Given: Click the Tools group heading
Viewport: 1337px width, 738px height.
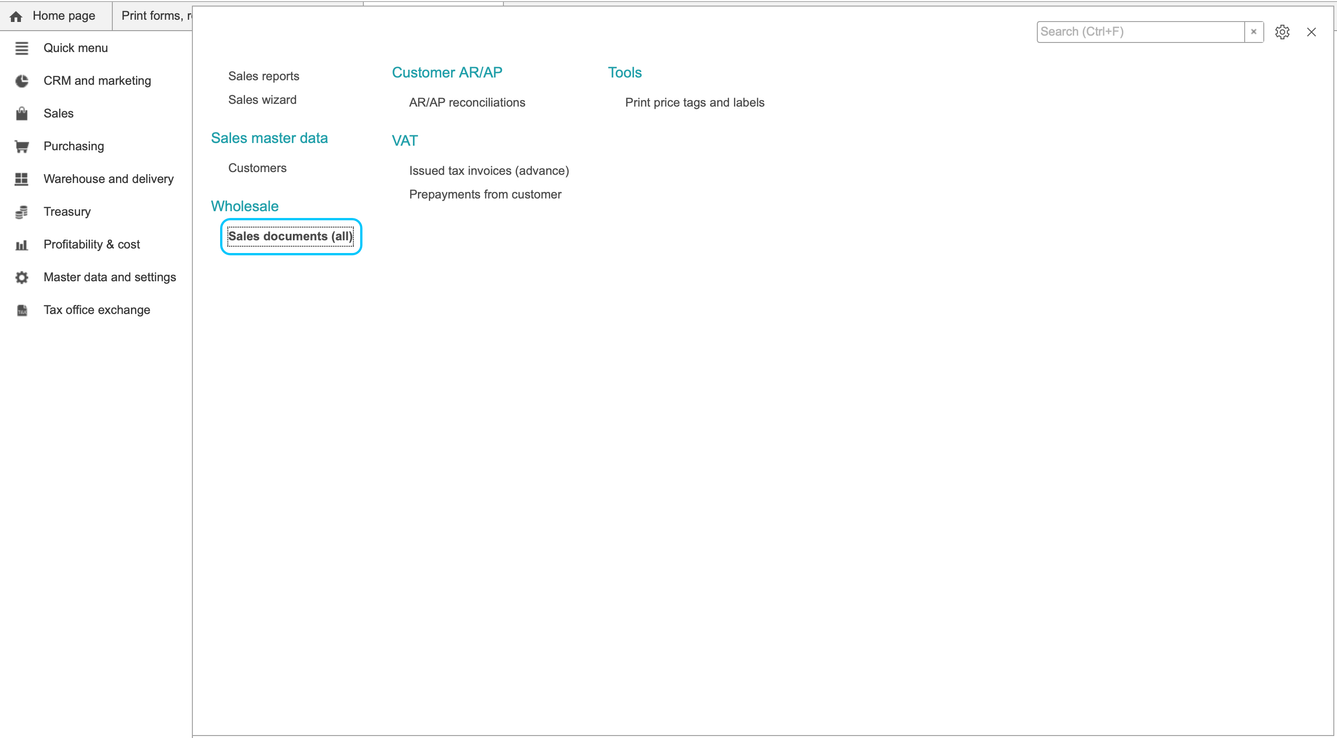Looking at the screenshot, I should 625,73.
